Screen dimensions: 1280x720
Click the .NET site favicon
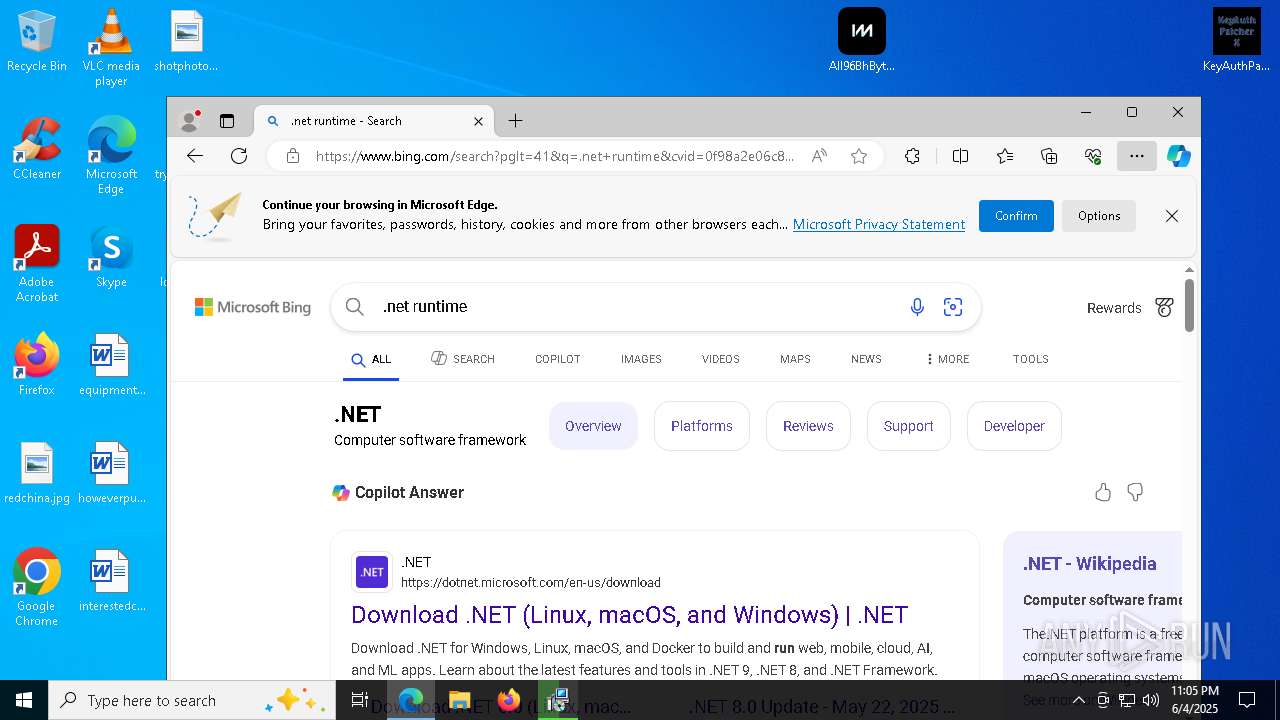[x=372, y=572]
